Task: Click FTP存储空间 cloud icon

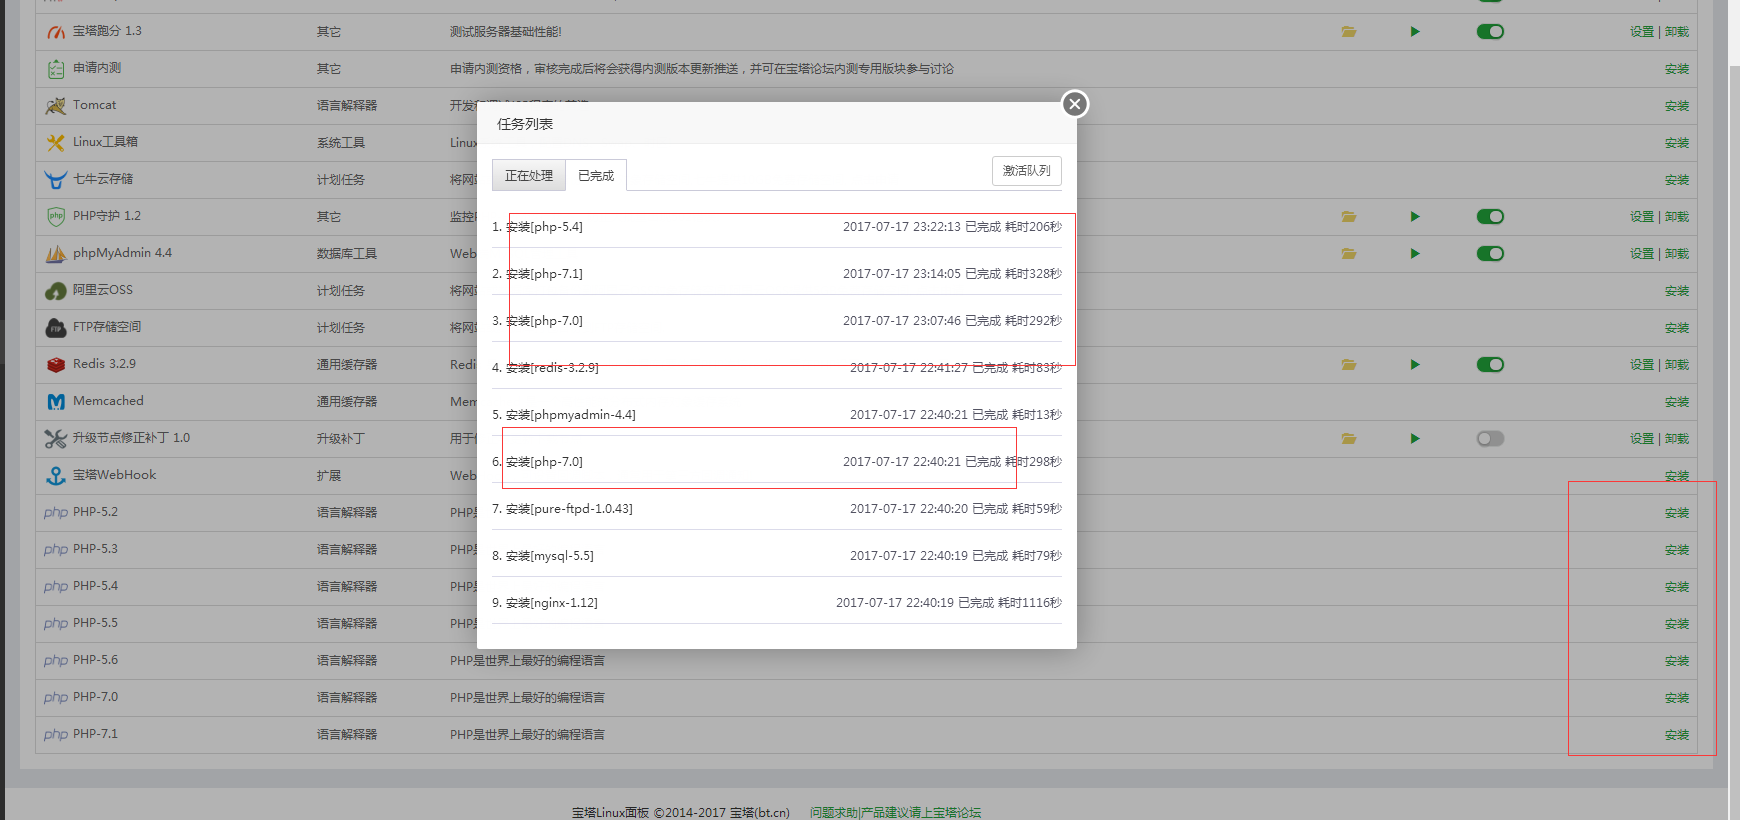Action: point(56,328)
